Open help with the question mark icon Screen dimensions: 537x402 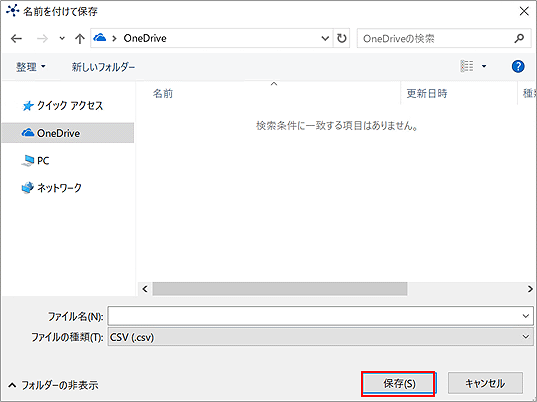point(518,66)
